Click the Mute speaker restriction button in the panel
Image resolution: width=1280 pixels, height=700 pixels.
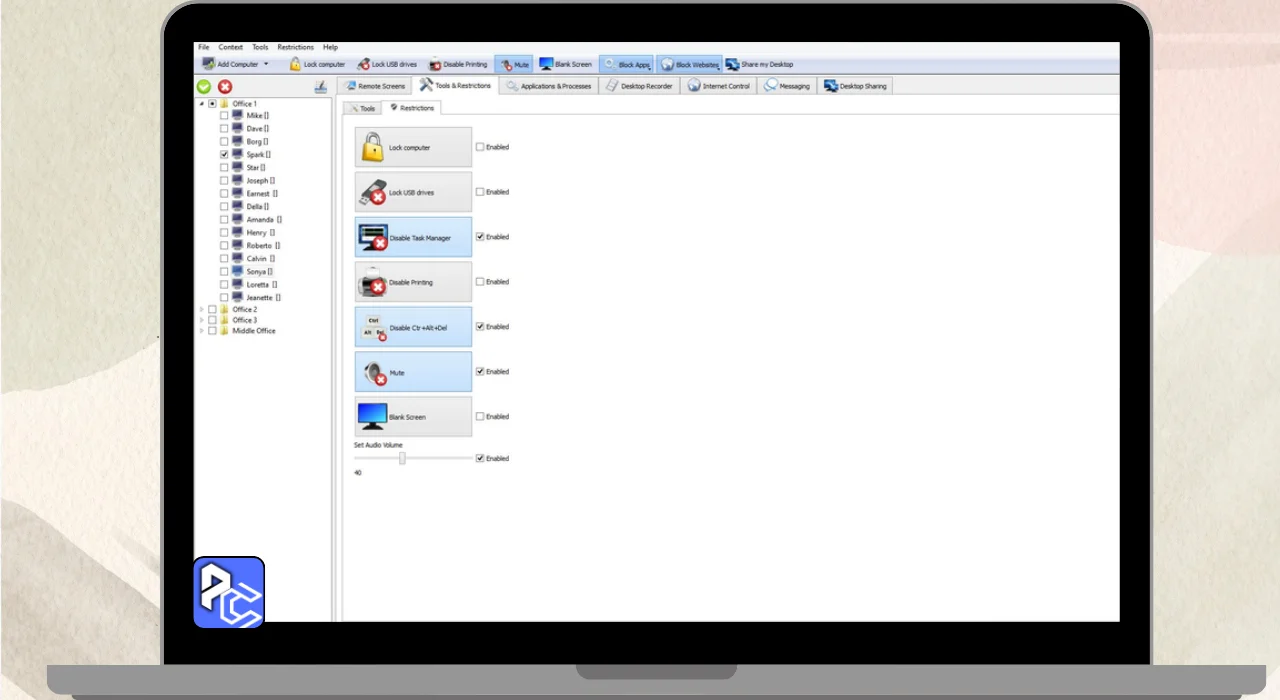(413, 371)
